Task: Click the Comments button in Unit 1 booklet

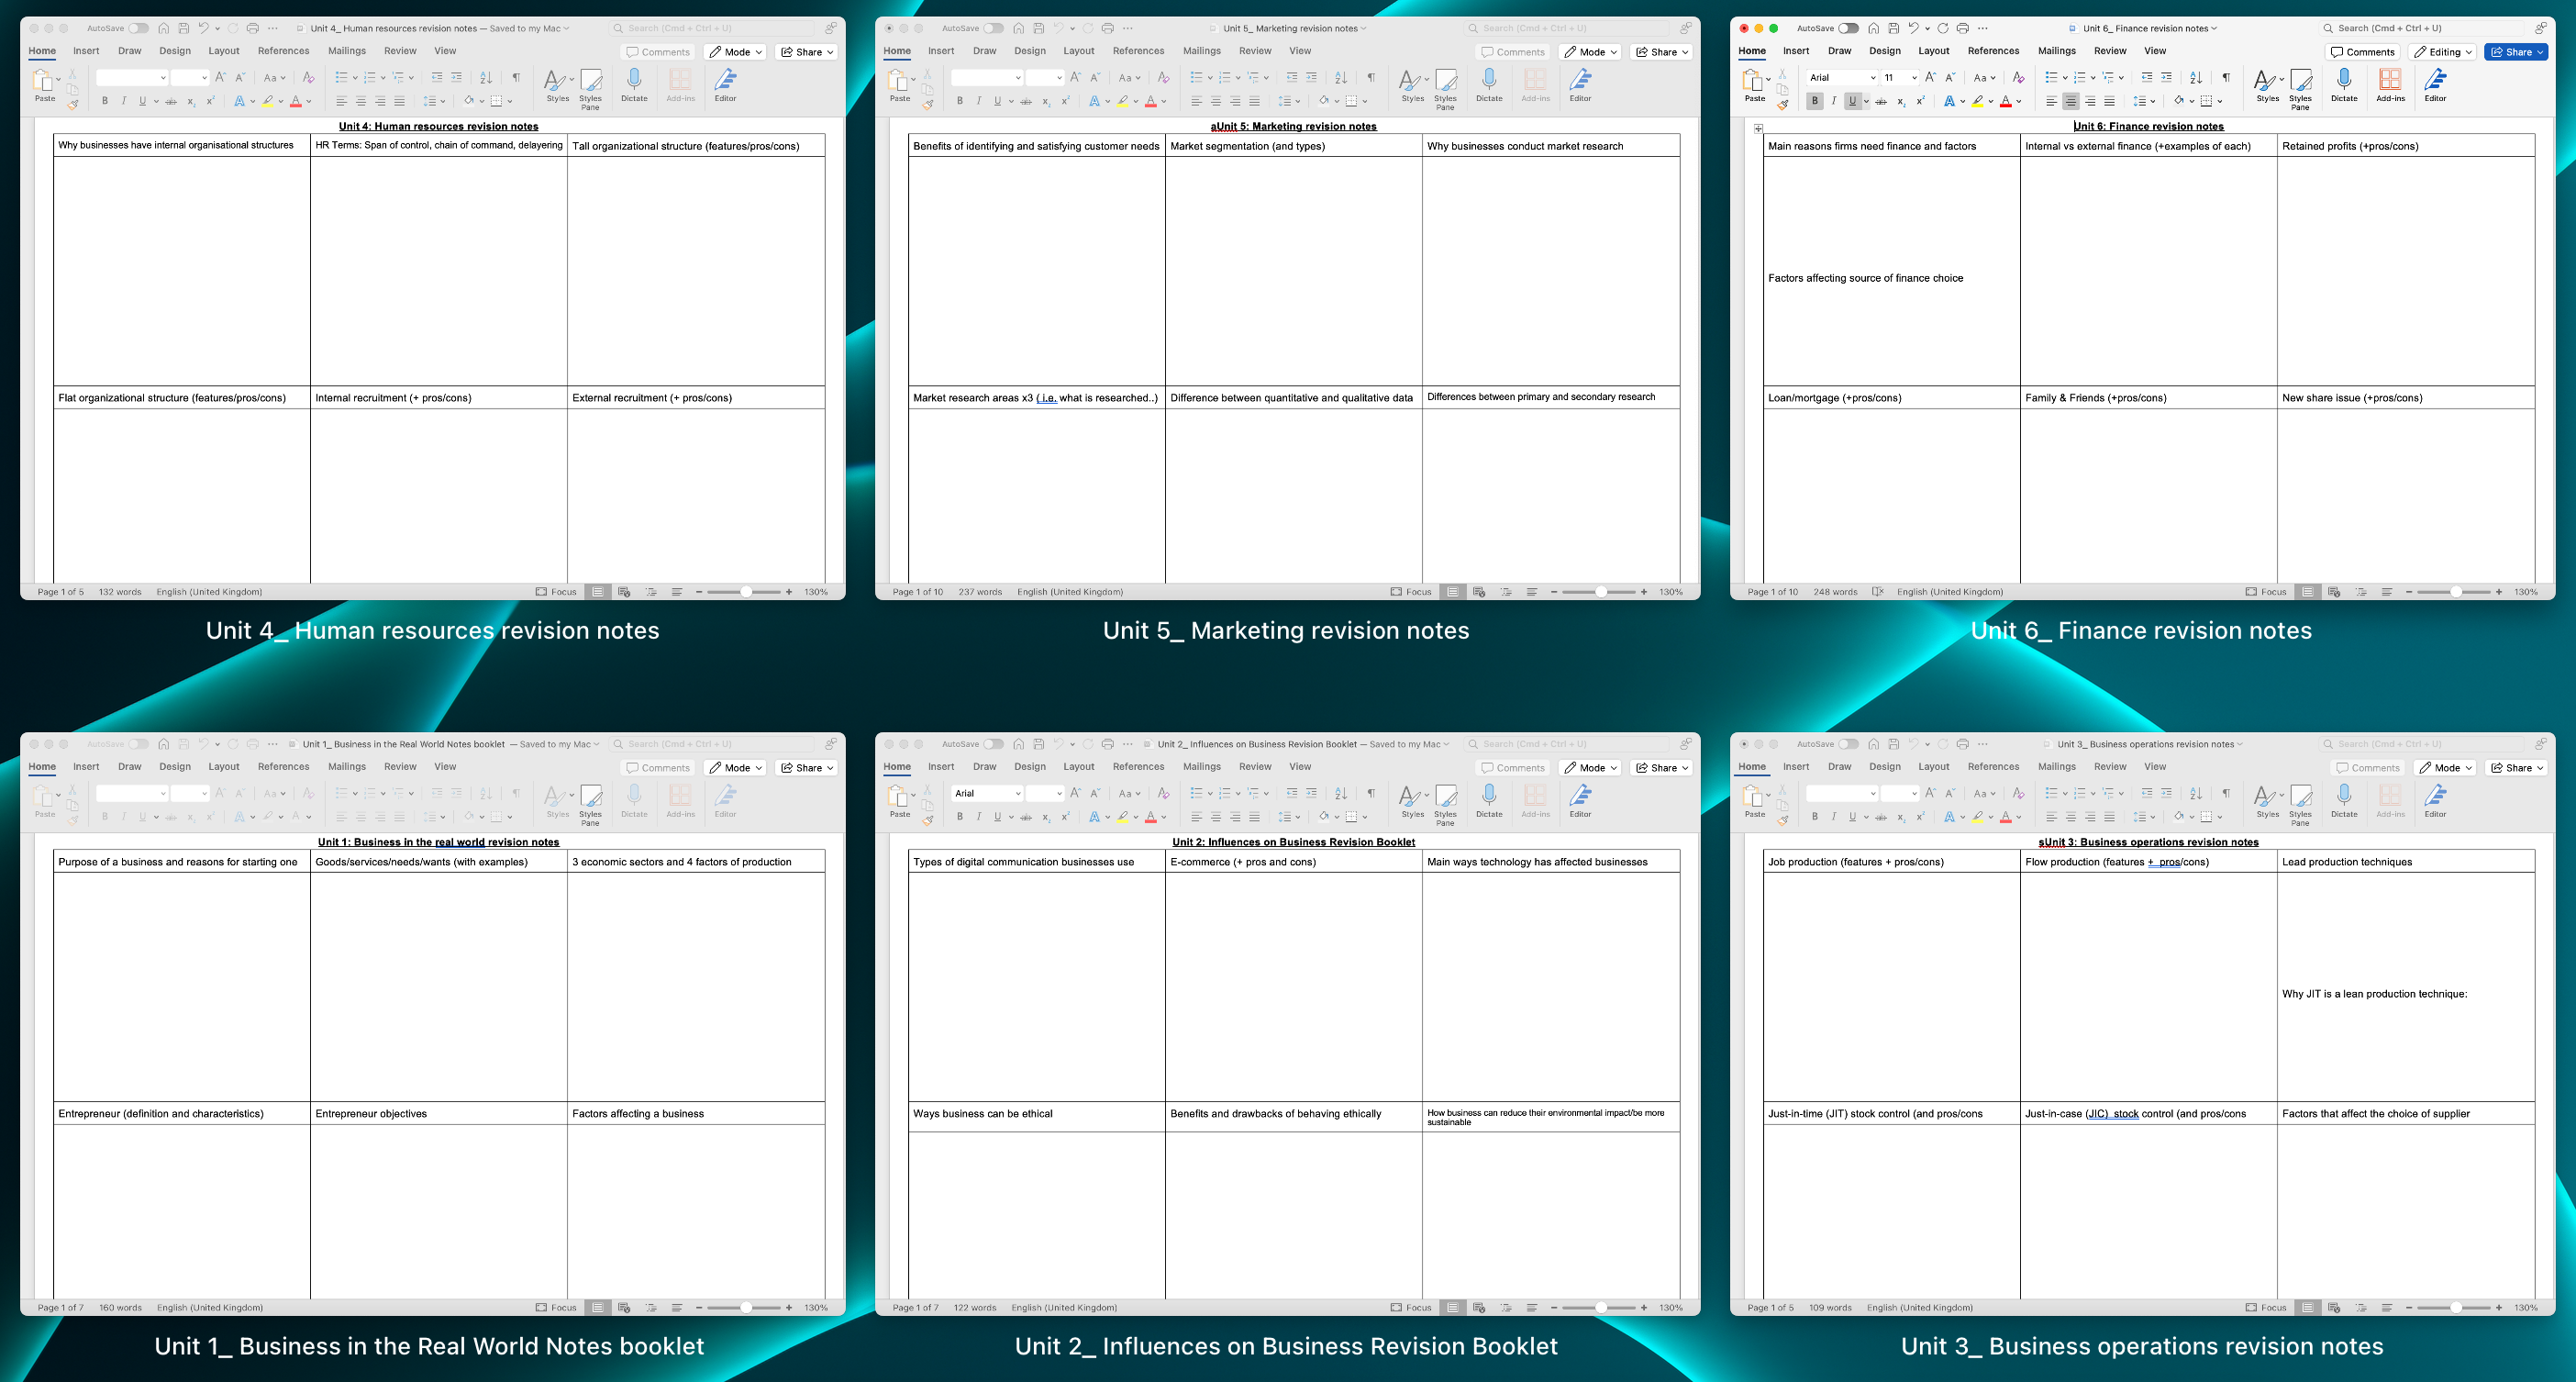Action: pos(660,767)
